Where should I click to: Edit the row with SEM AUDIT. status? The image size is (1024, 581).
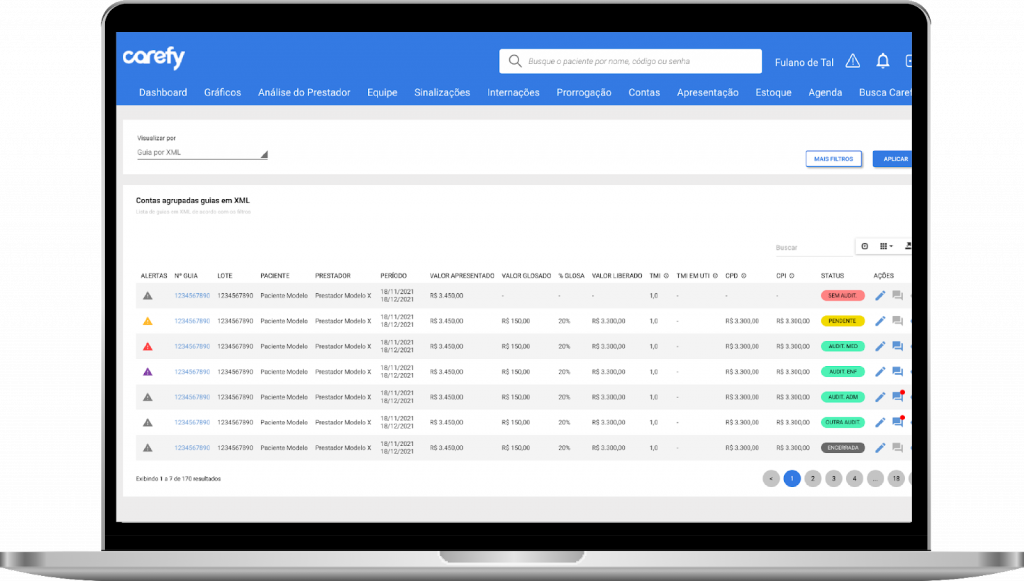click(x=880, y=295)
